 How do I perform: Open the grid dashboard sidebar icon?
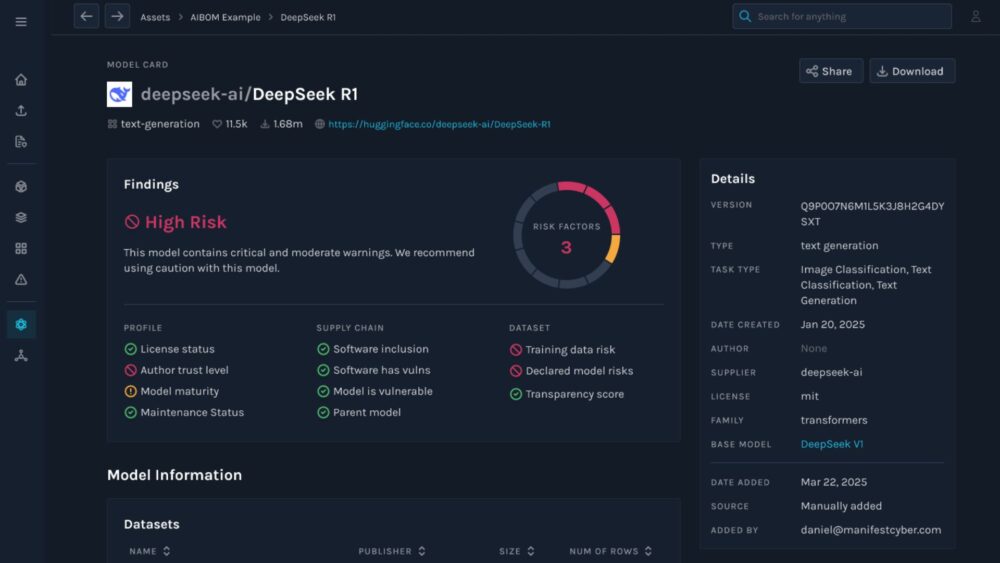tap(21, 248)
